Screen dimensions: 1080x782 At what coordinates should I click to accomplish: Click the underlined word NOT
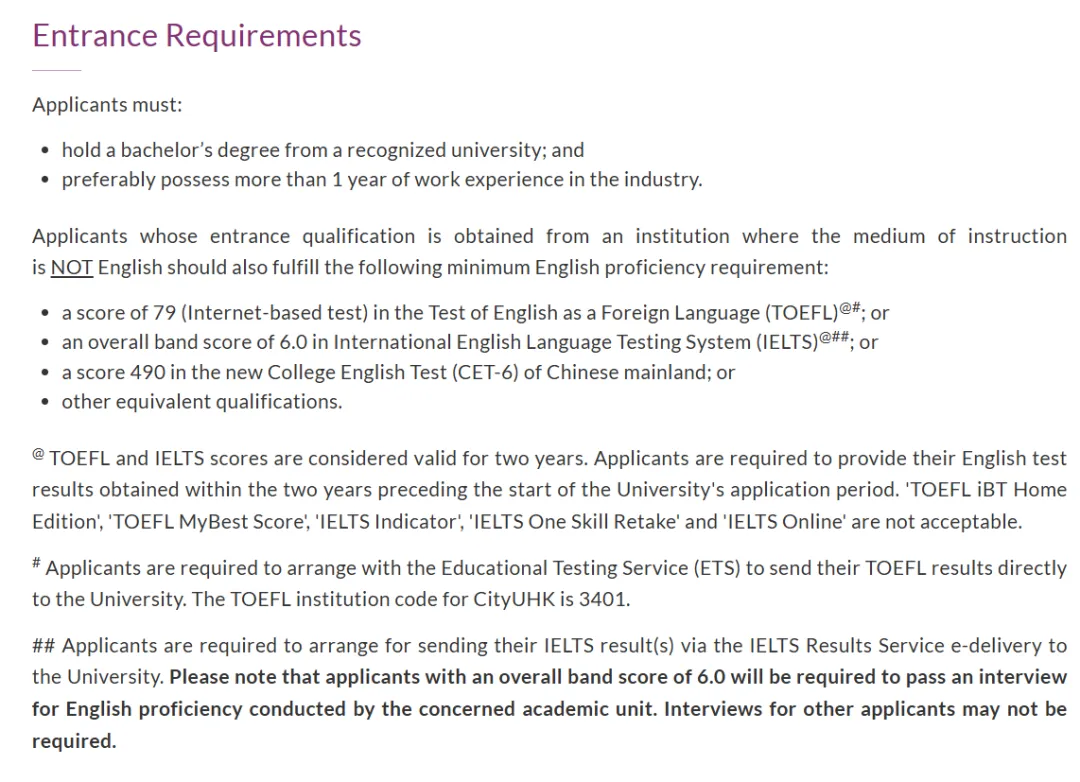coord(71,268)
